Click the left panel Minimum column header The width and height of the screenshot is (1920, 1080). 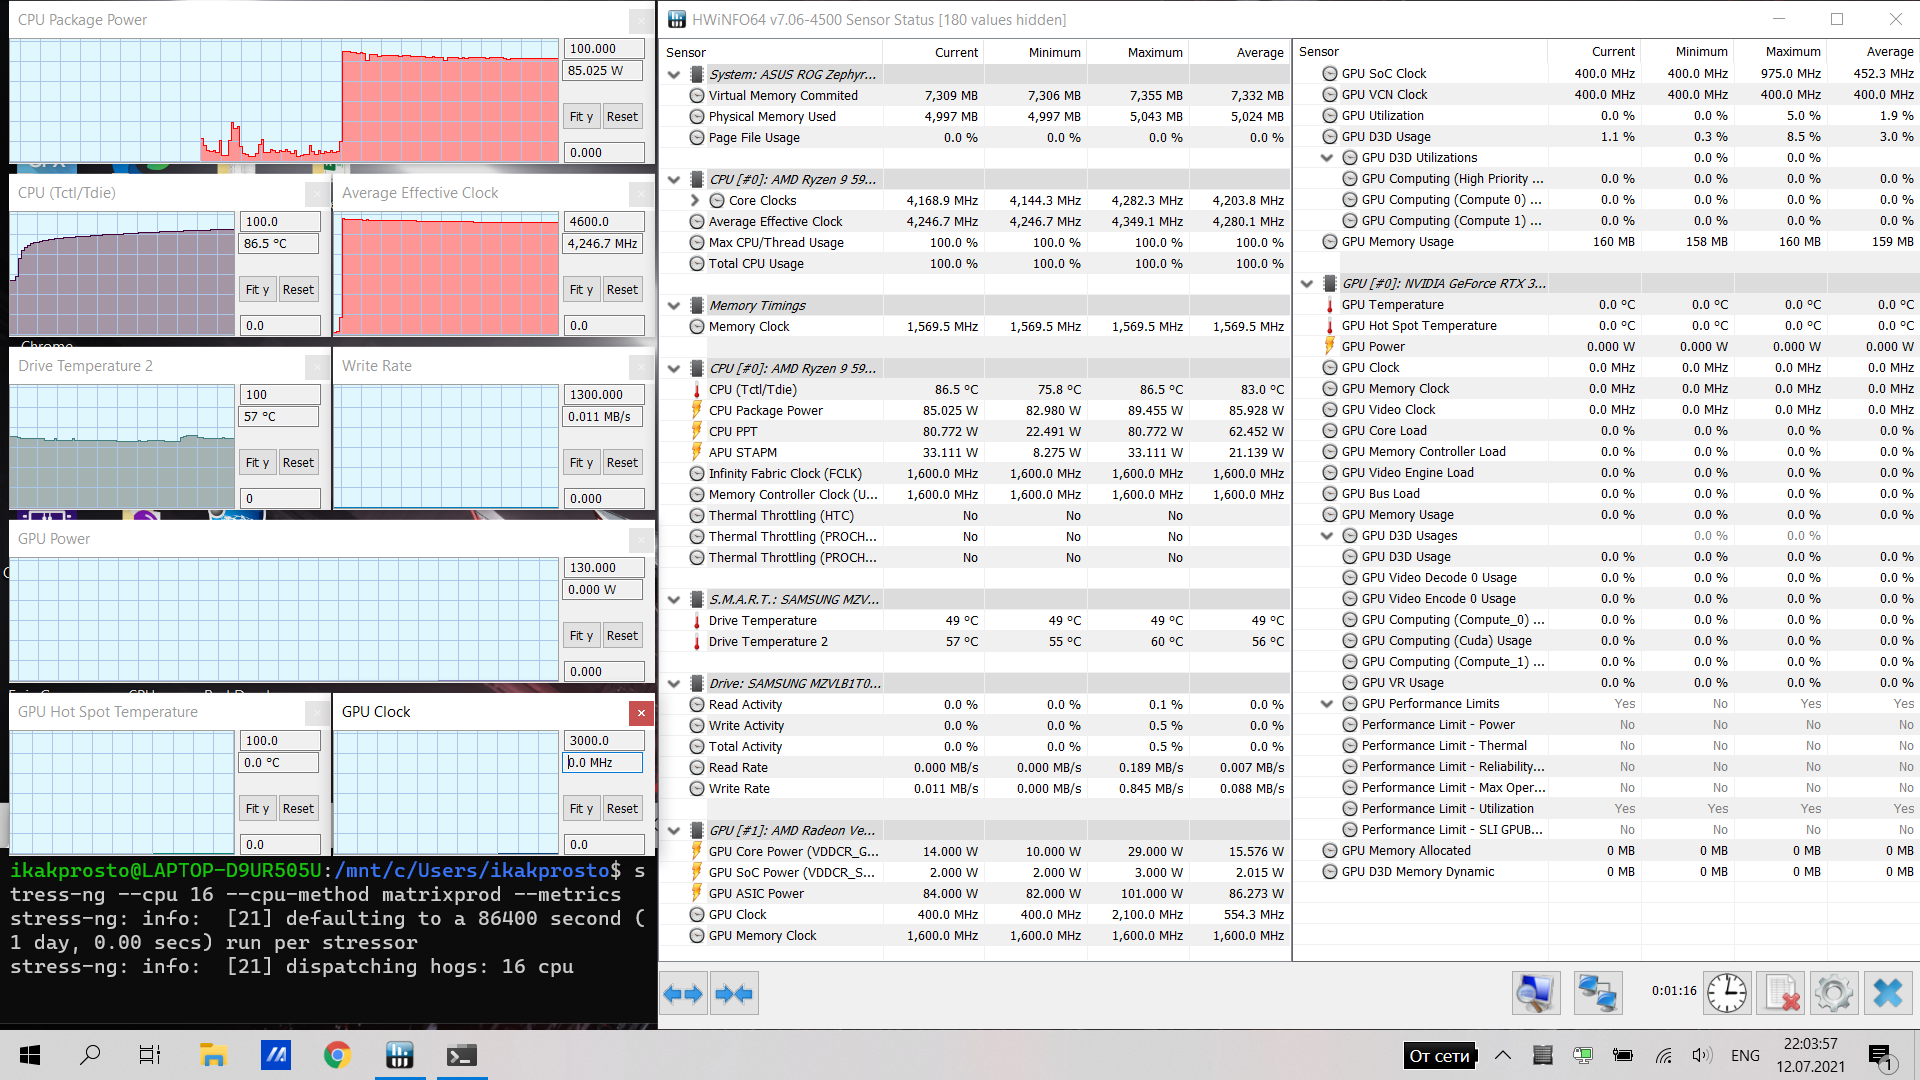1036,52
